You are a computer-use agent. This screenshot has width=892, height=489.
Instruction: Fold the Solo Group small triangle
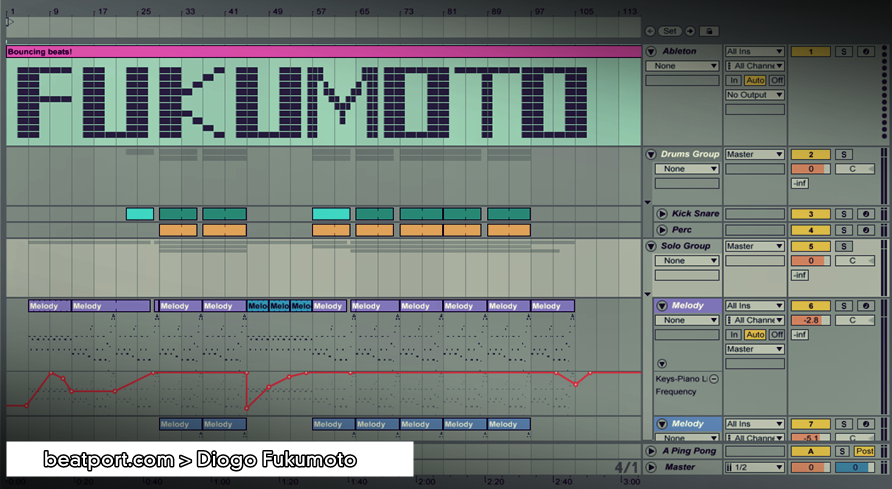(647, 294)
